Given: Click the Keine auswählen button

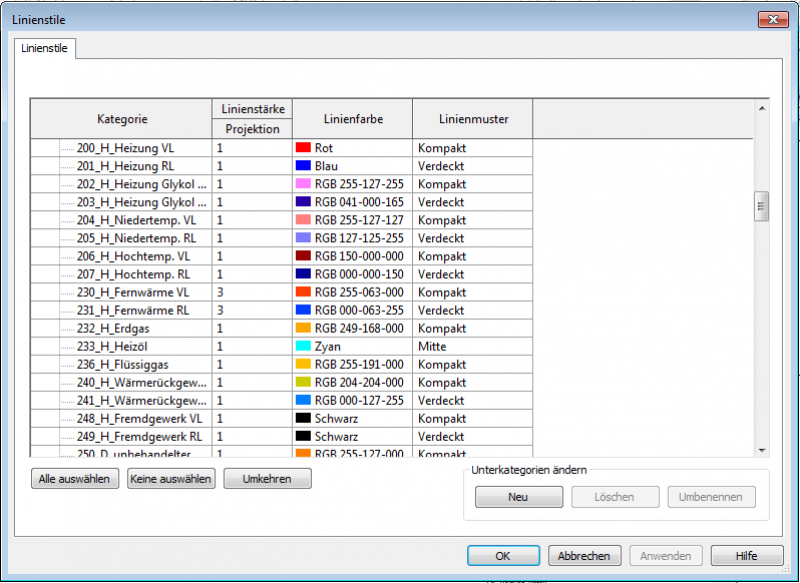Looking at the screenshot, I should [x=171, y=479].
